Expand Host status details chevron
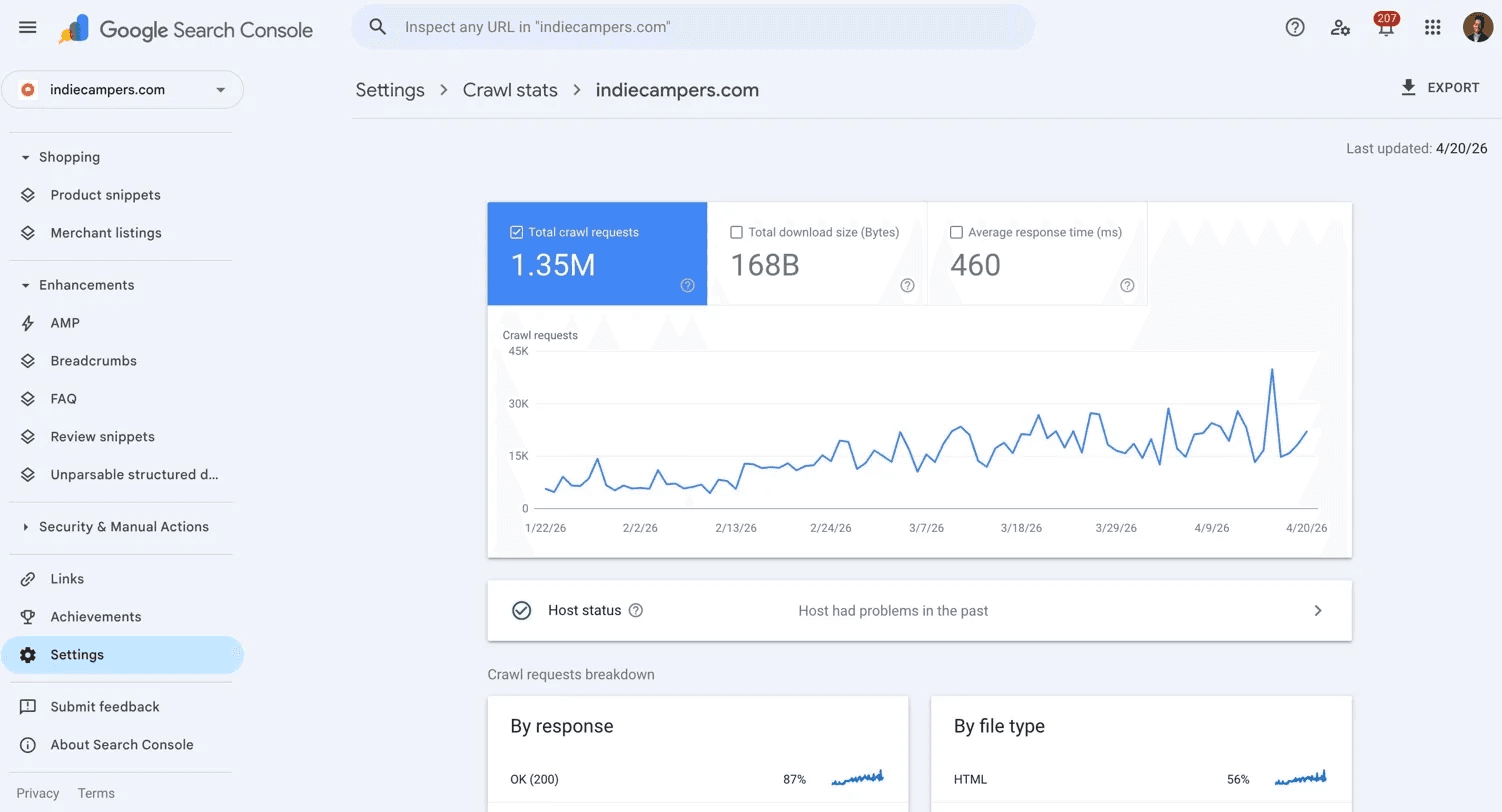Viewport: 1502px width, 812px height. click(1318, 610)
